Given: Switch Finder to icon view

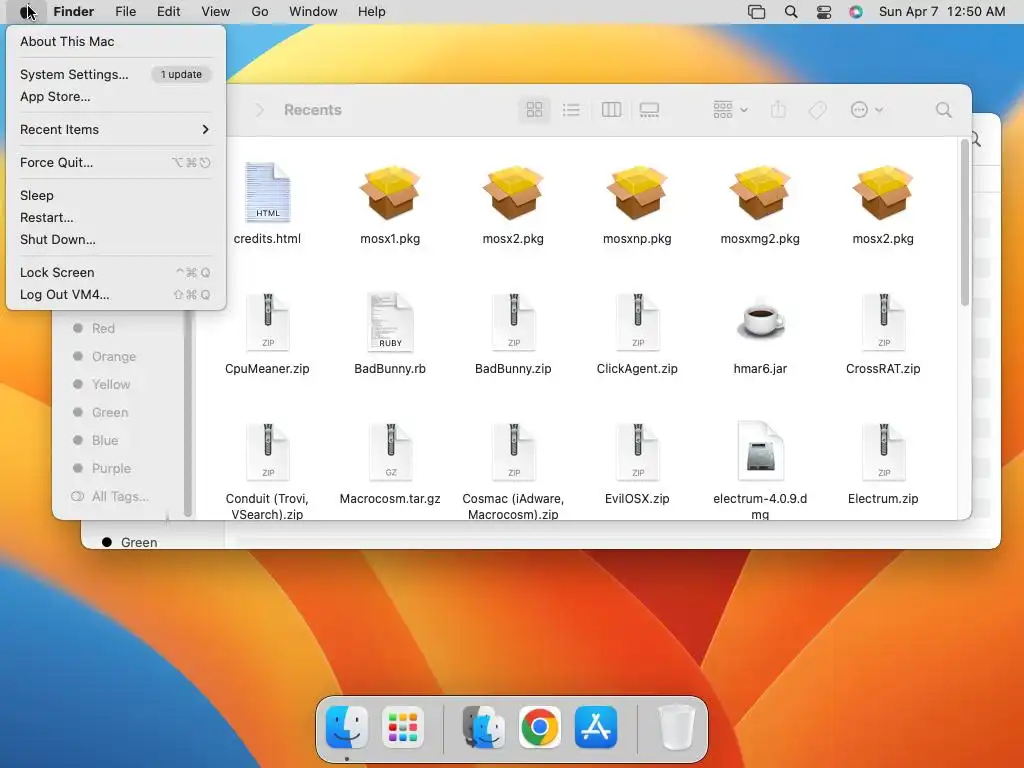Looking at the screenshot, I should 534,110.
